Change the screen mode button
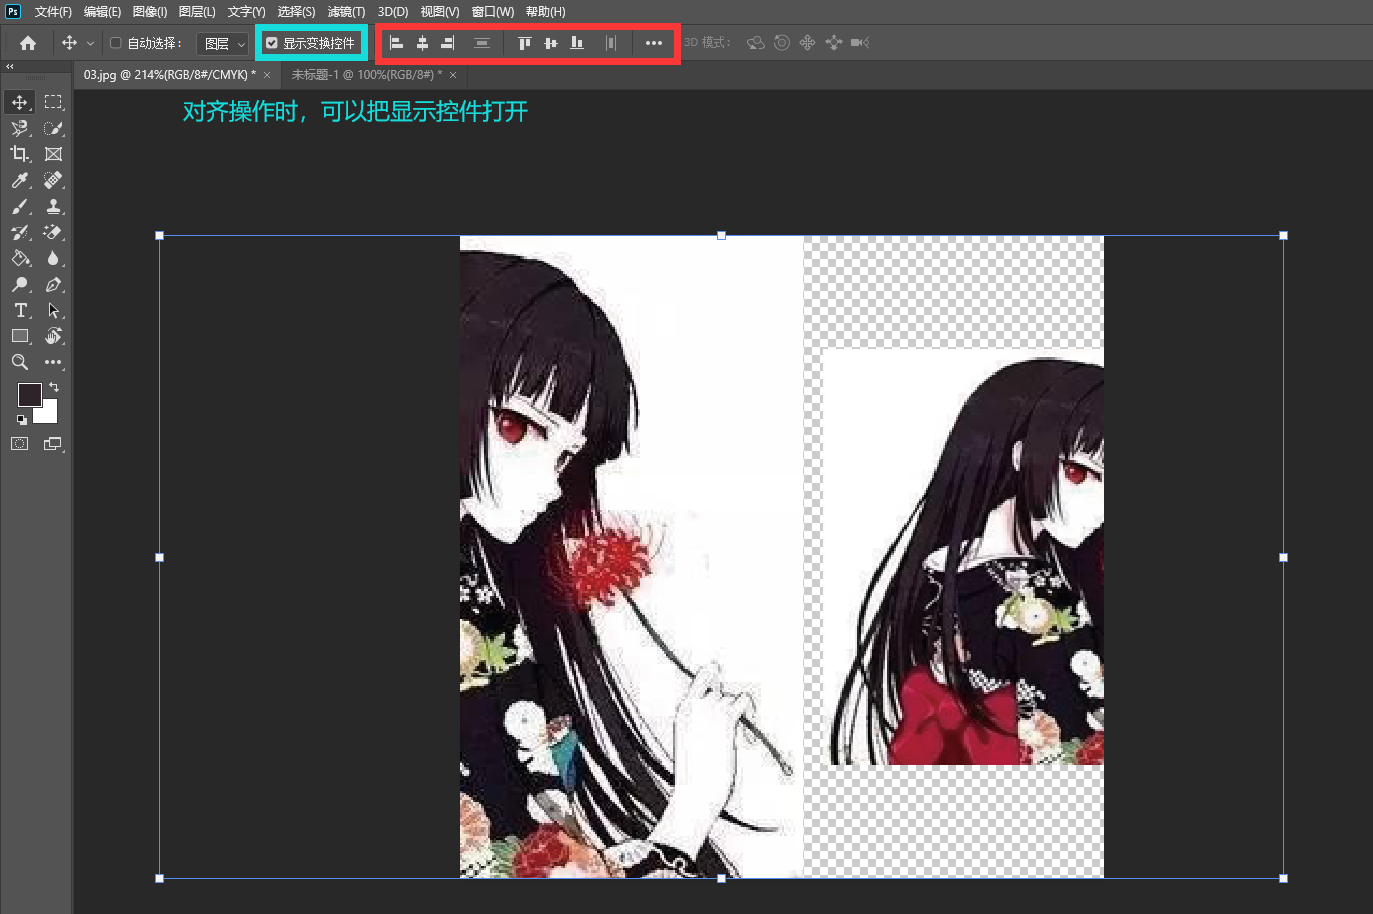 [53, 444]
